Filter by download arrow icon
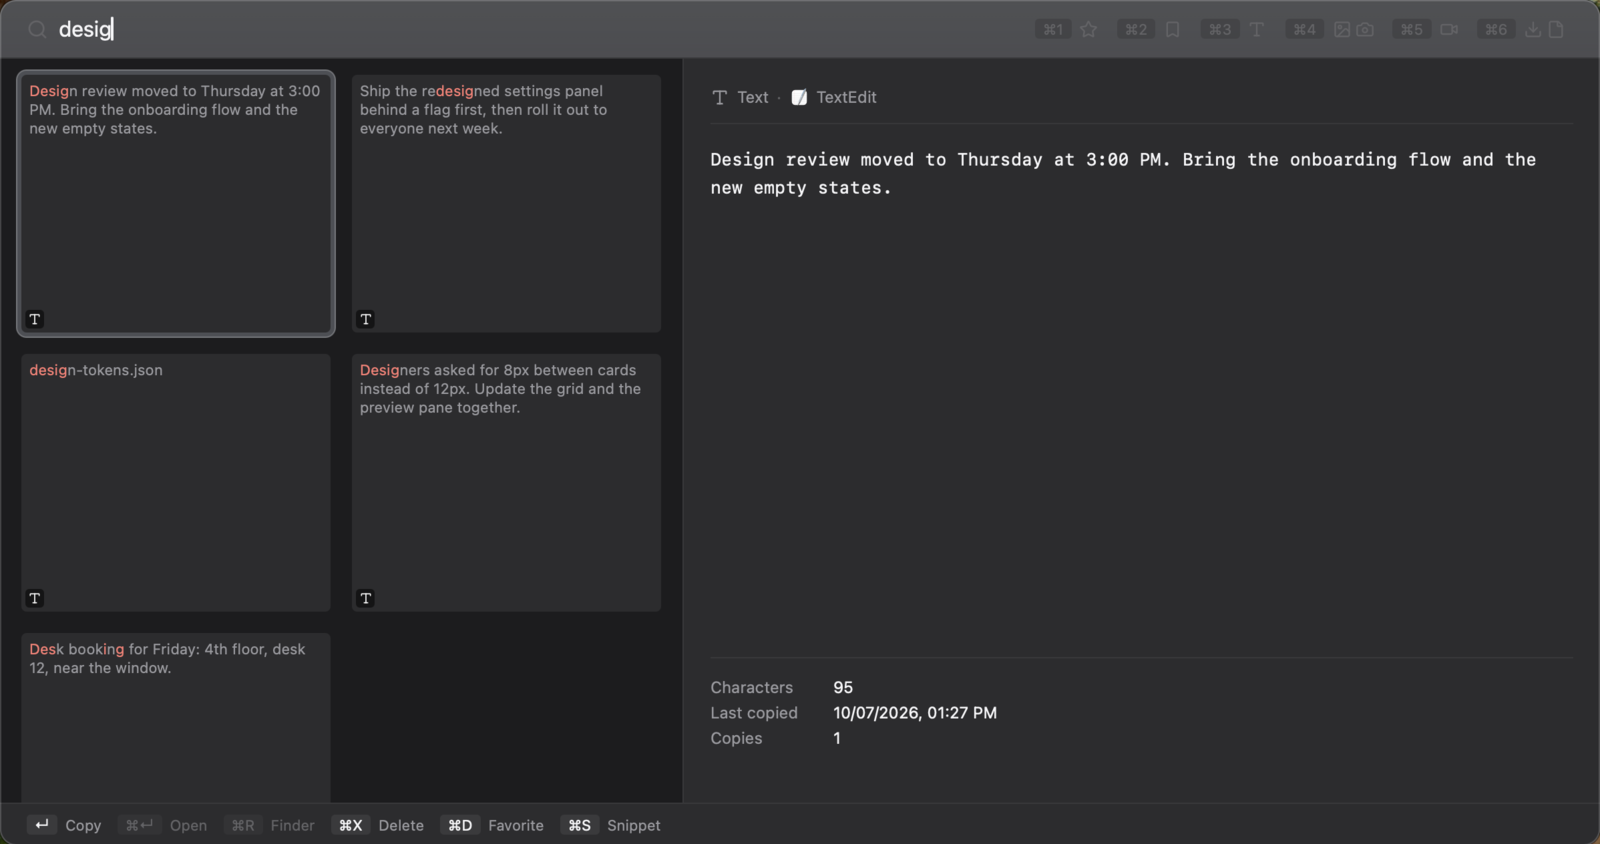 tap(1533, 30)
